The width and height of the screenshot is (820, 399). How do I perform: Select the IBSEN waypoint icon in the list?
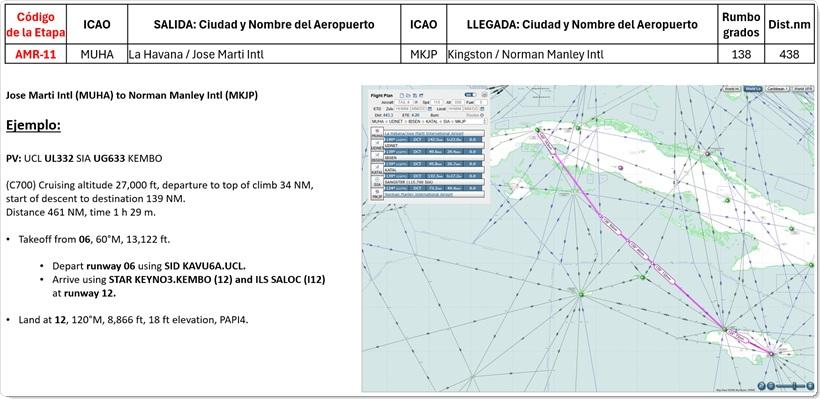(377, 157)
